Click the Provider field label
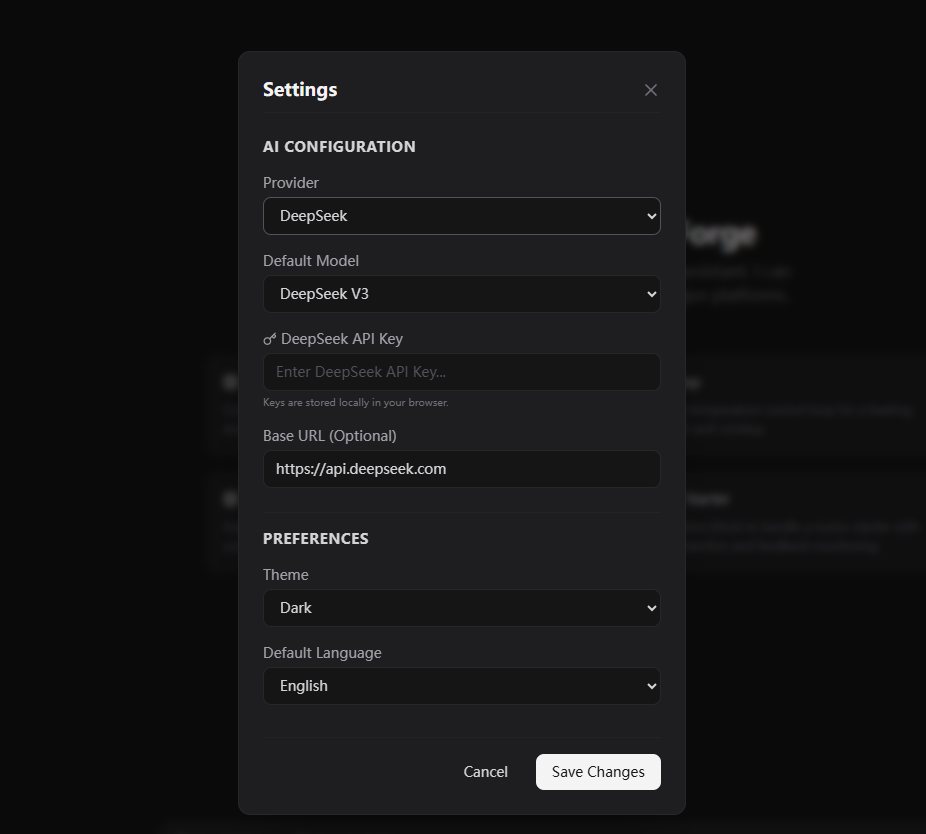This screenshot has width=926, height=834. click(291, 183)
